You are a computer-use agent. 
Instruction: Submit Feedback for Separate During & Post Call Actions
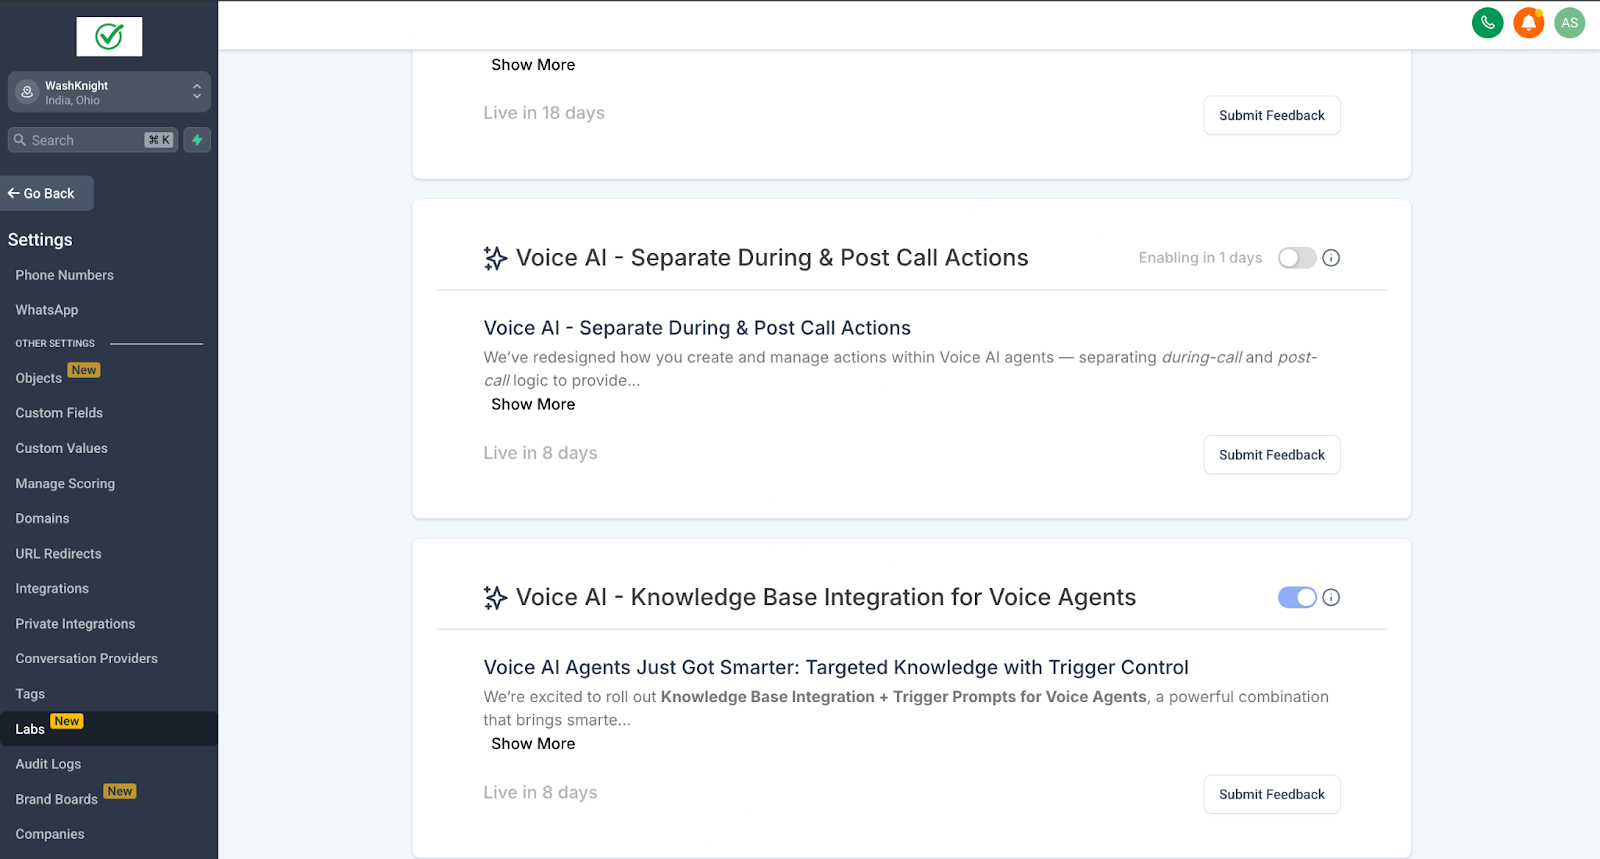[1271, 455]
